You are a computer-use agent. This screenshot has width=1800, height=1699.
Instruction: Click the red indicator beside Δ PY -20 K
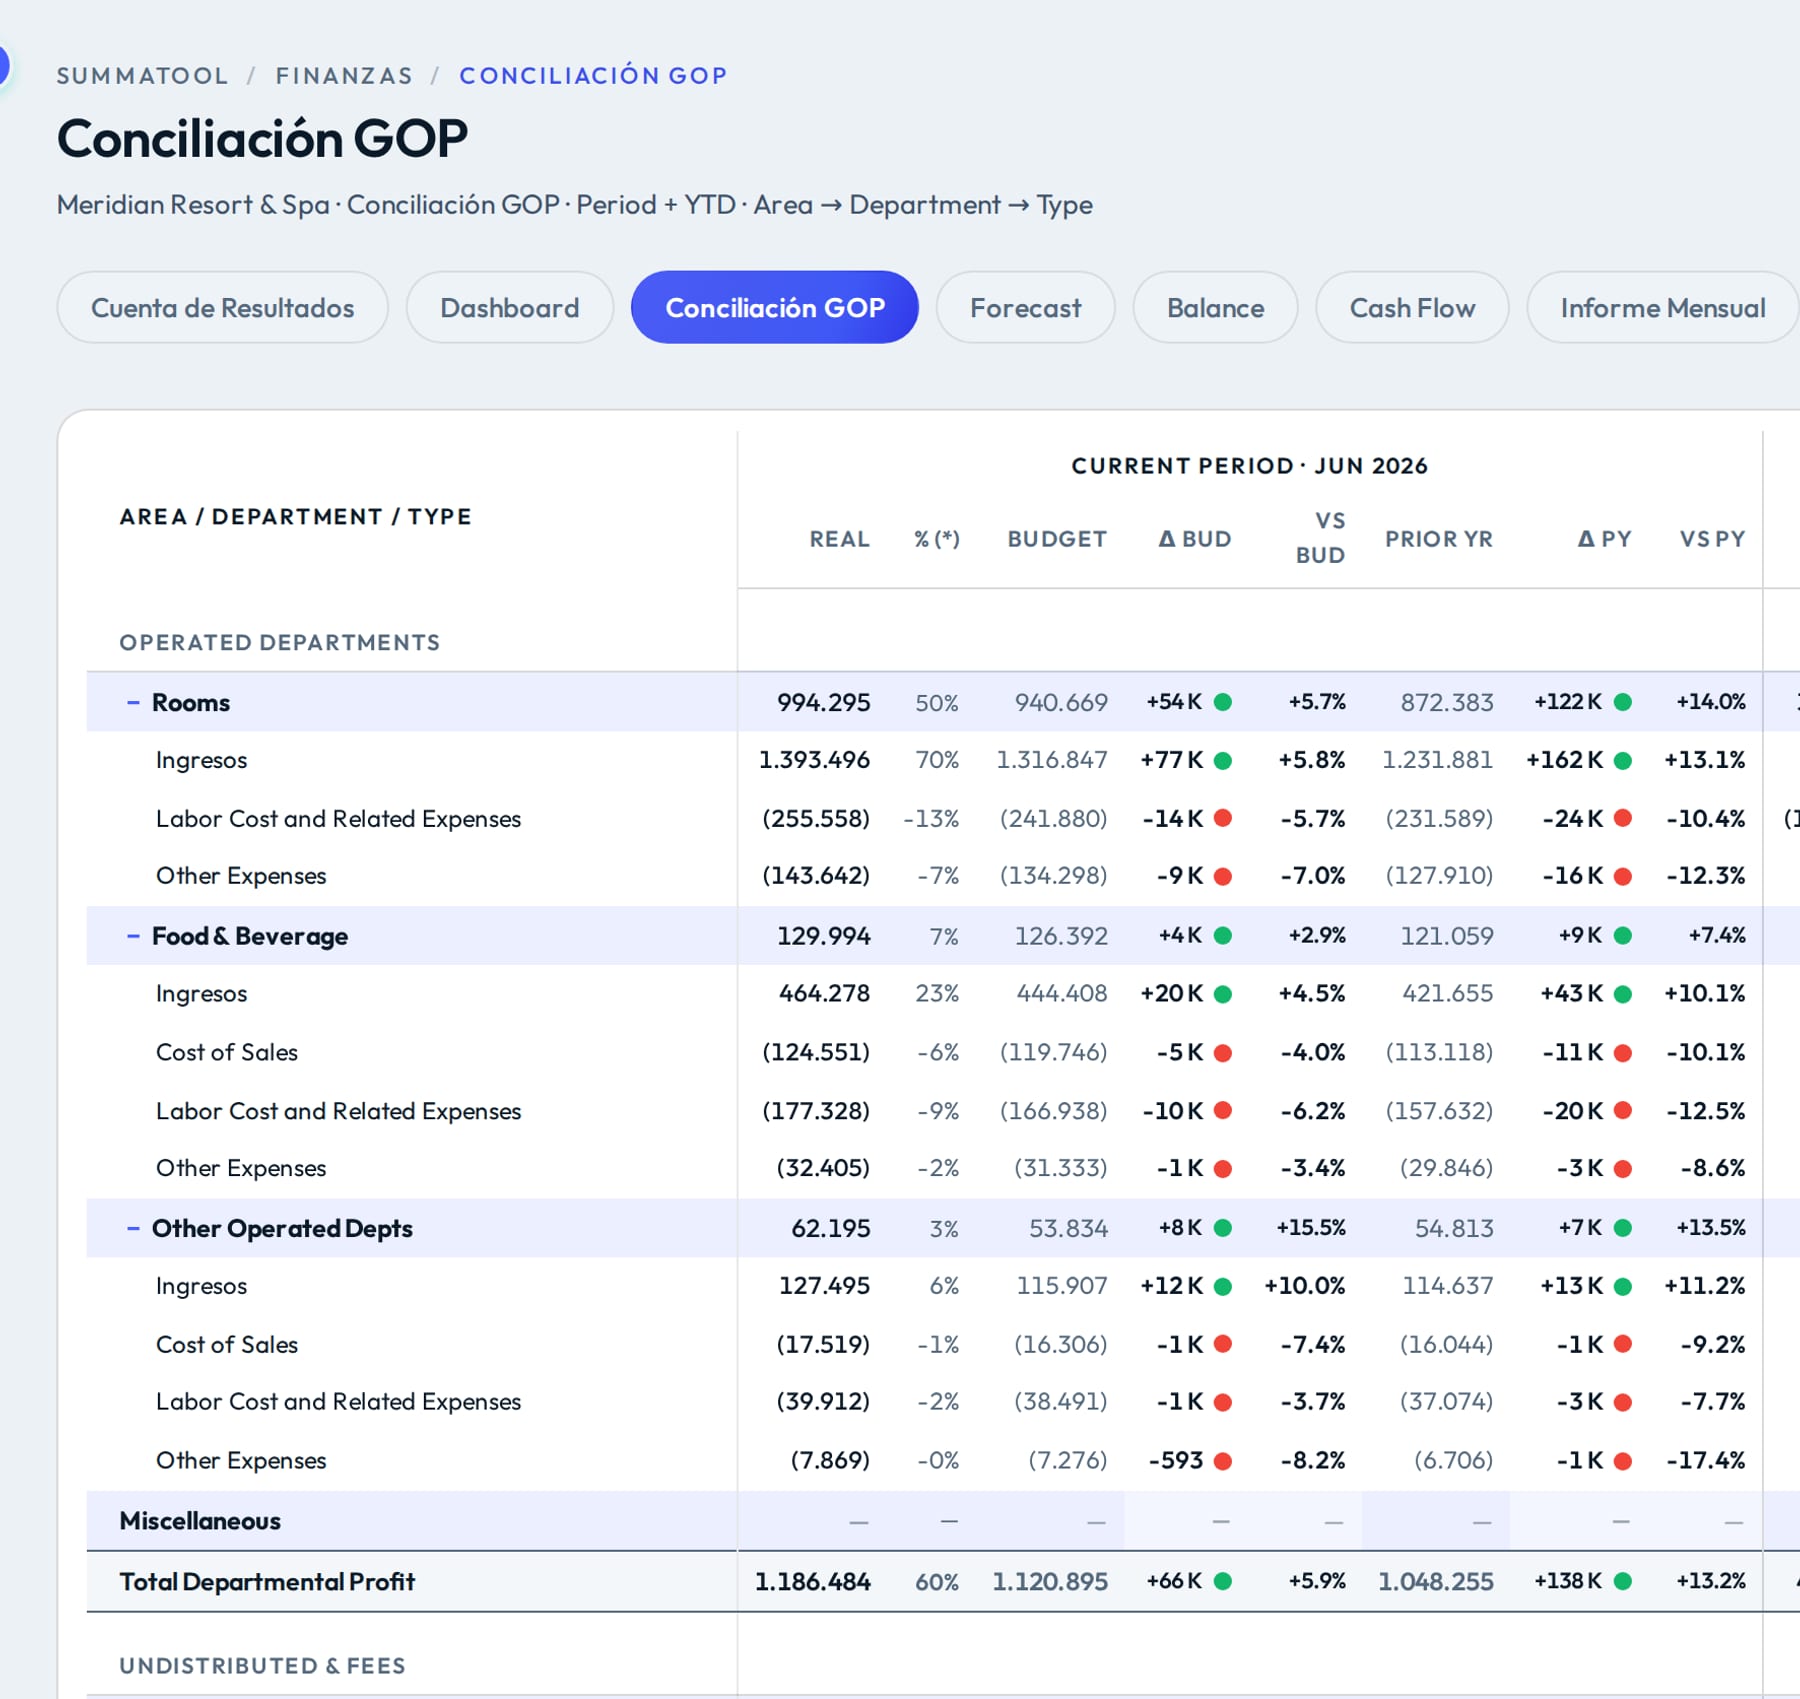pos(1623,1110)
